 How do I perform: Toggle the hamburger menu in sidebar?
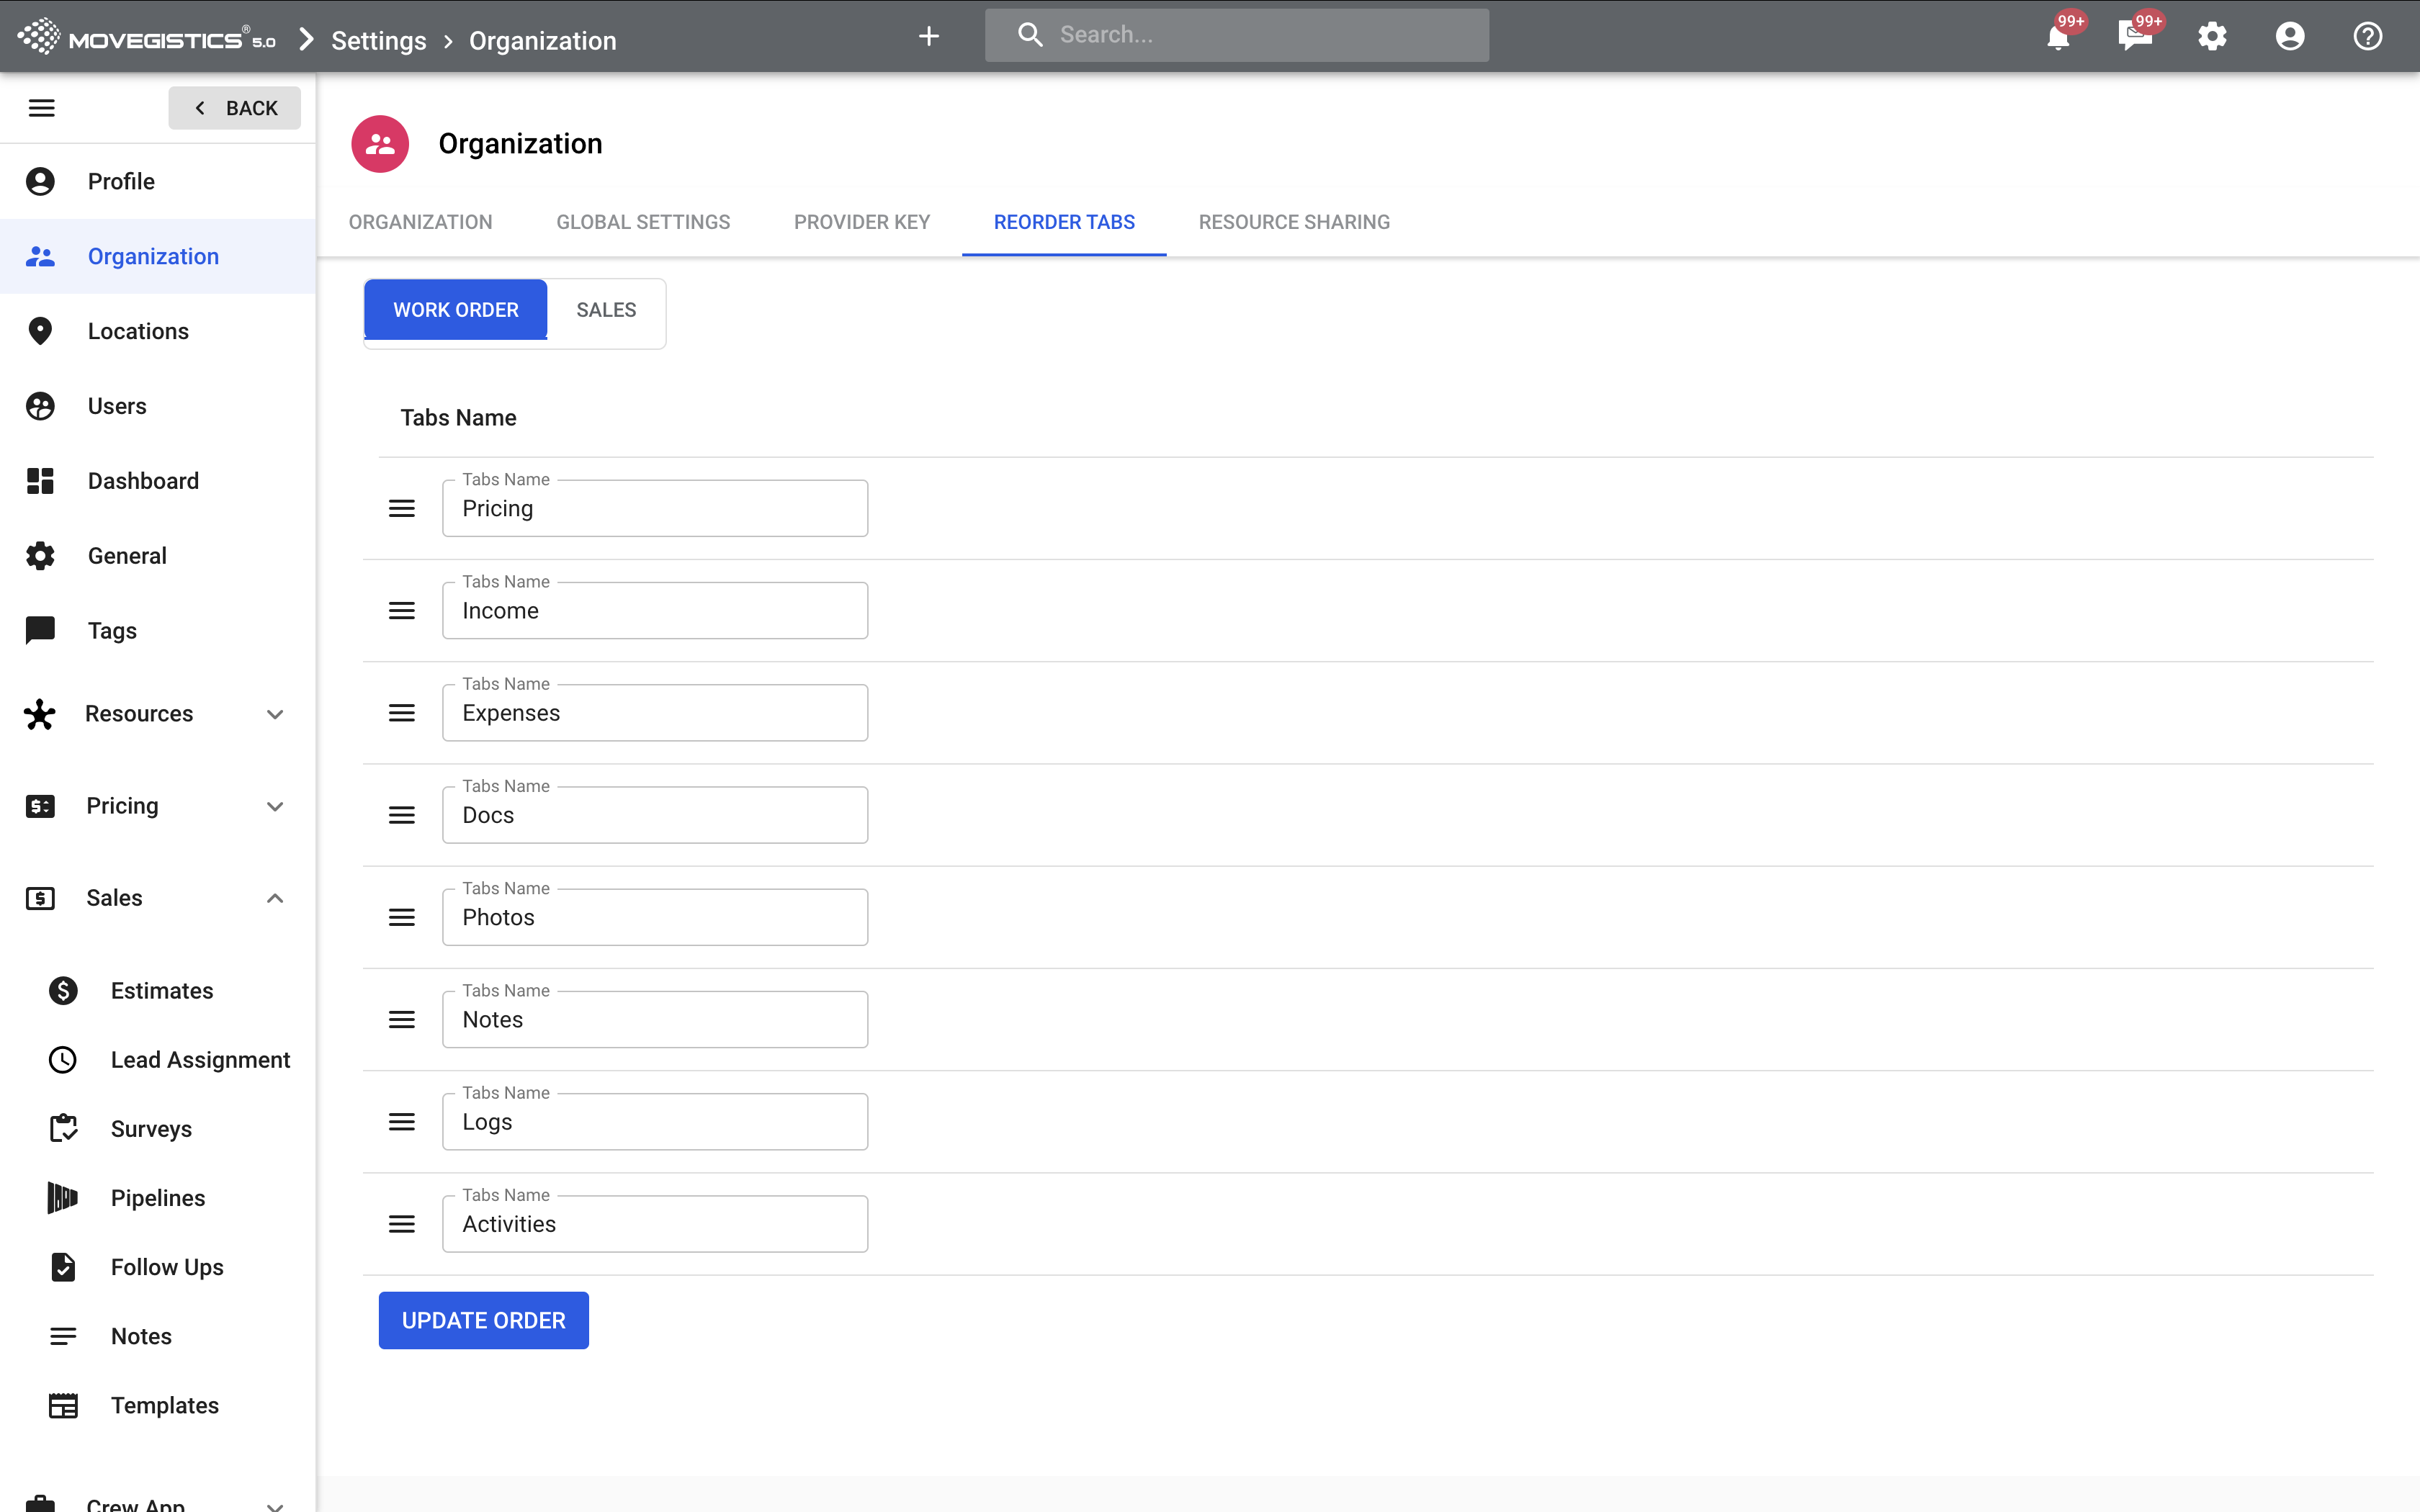(42, 108)
